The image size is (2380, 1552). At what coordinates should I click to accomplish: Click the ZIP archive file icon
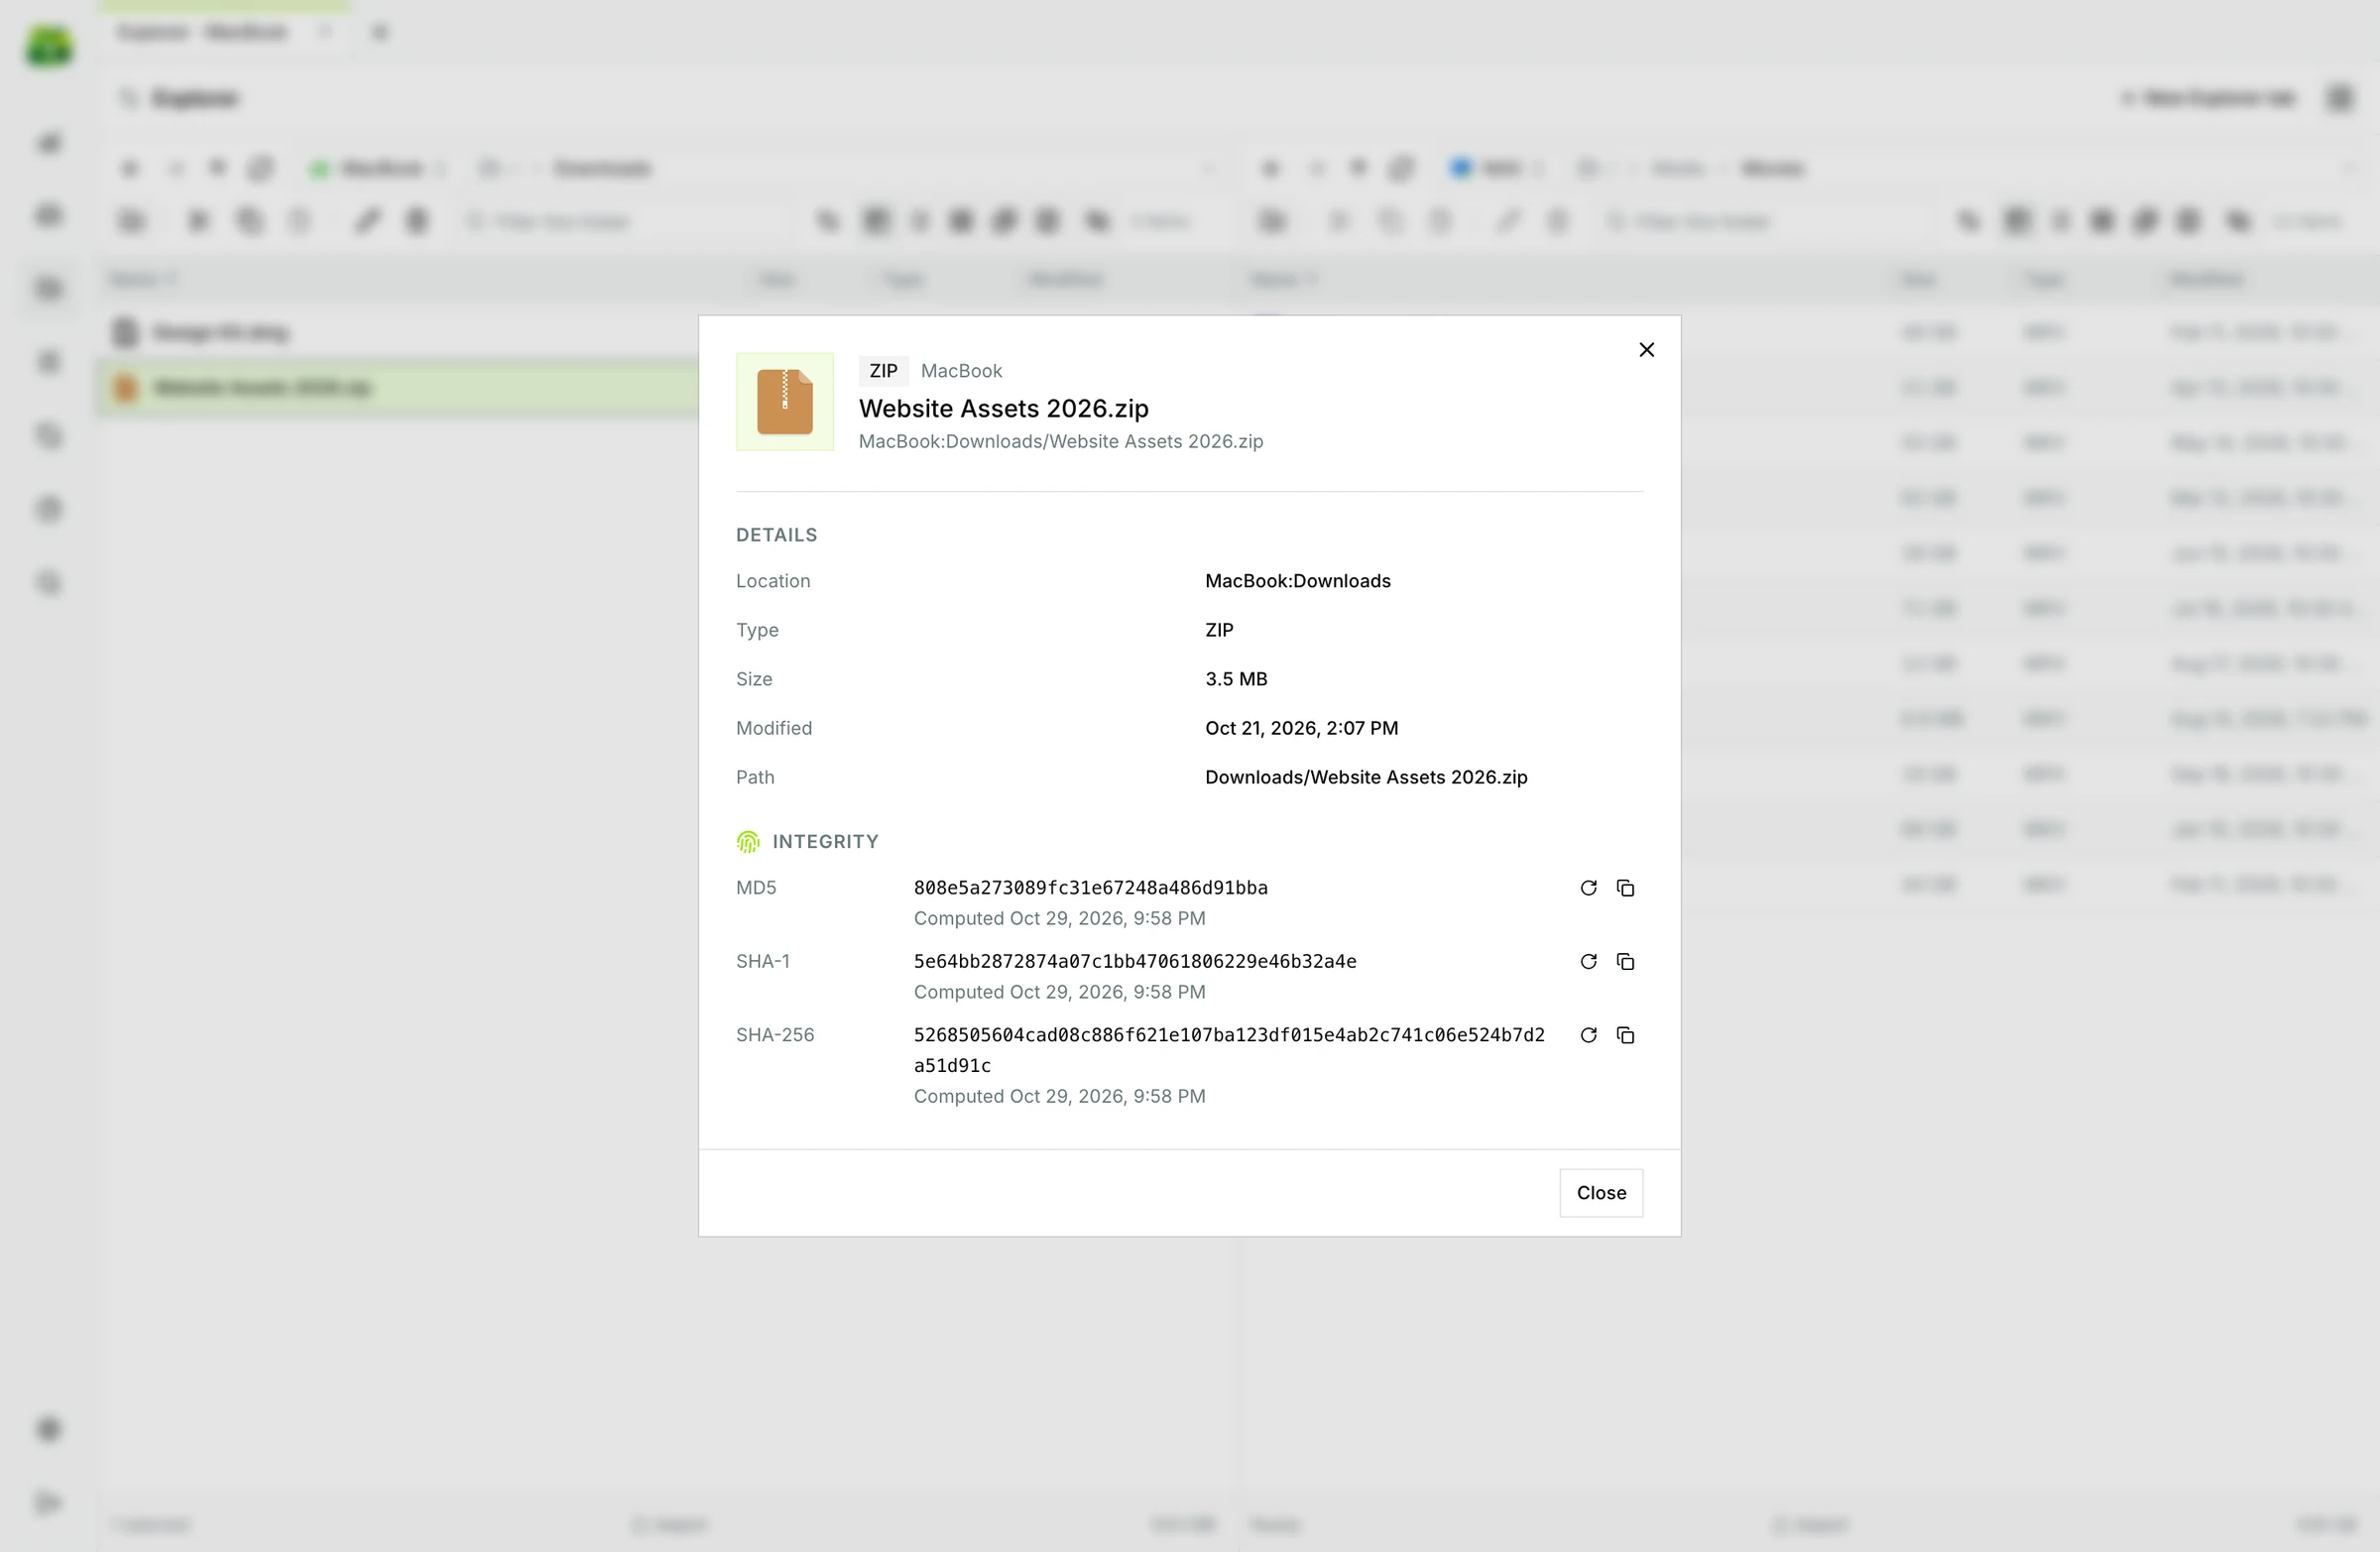(x=785, y=402)
